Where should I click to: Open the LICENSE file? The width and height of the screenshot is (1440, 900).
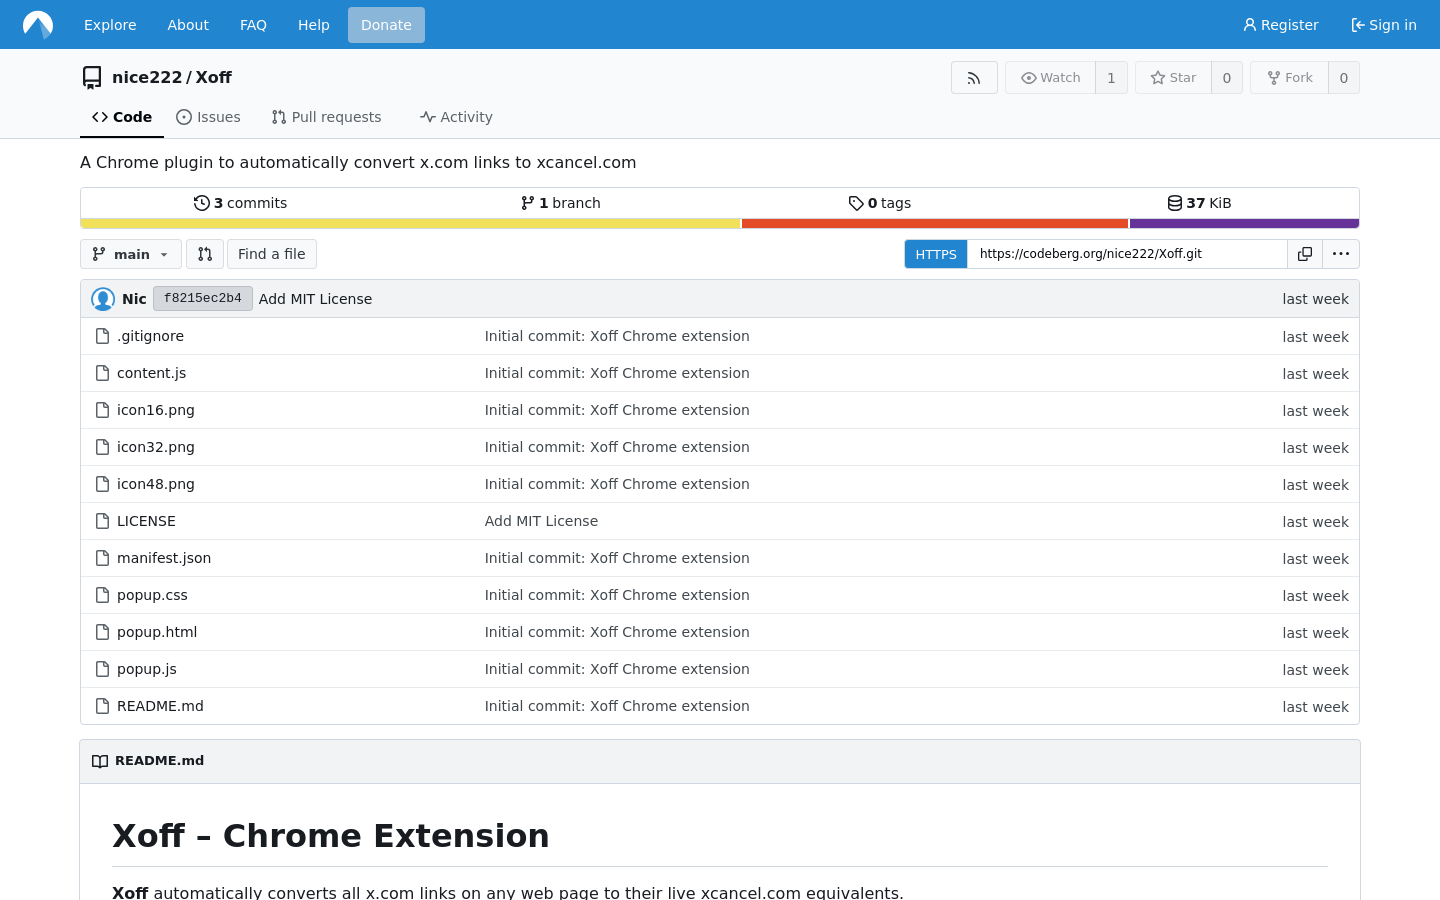coord(146,521)
